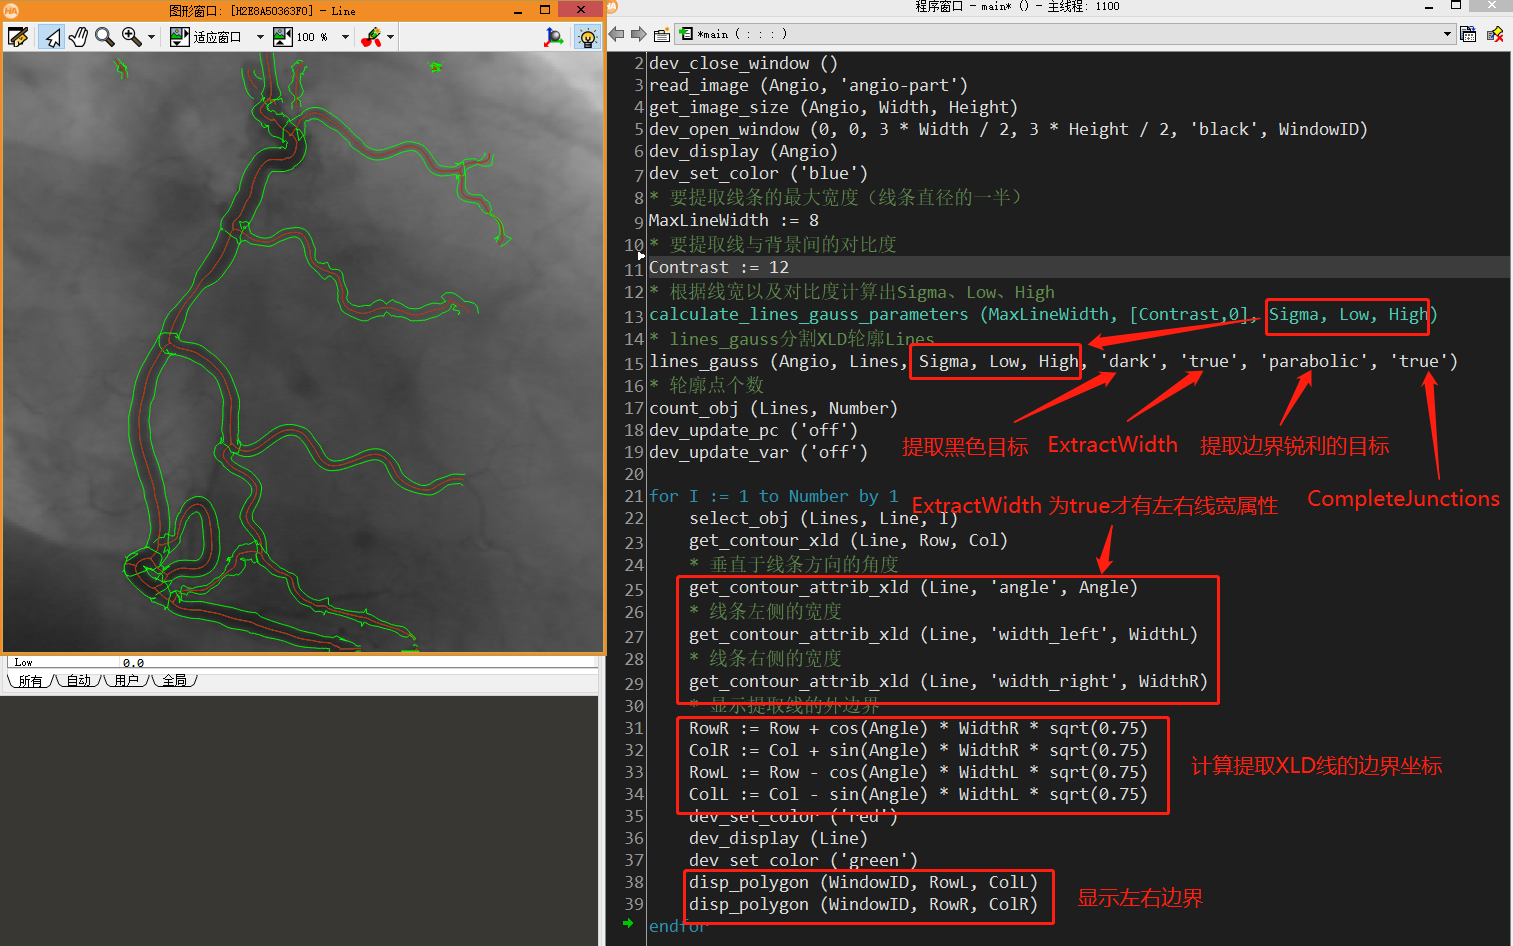Open the 100% zoom level dropdown
This screenshot has height=946, width=1513.
tap(311, 37)
